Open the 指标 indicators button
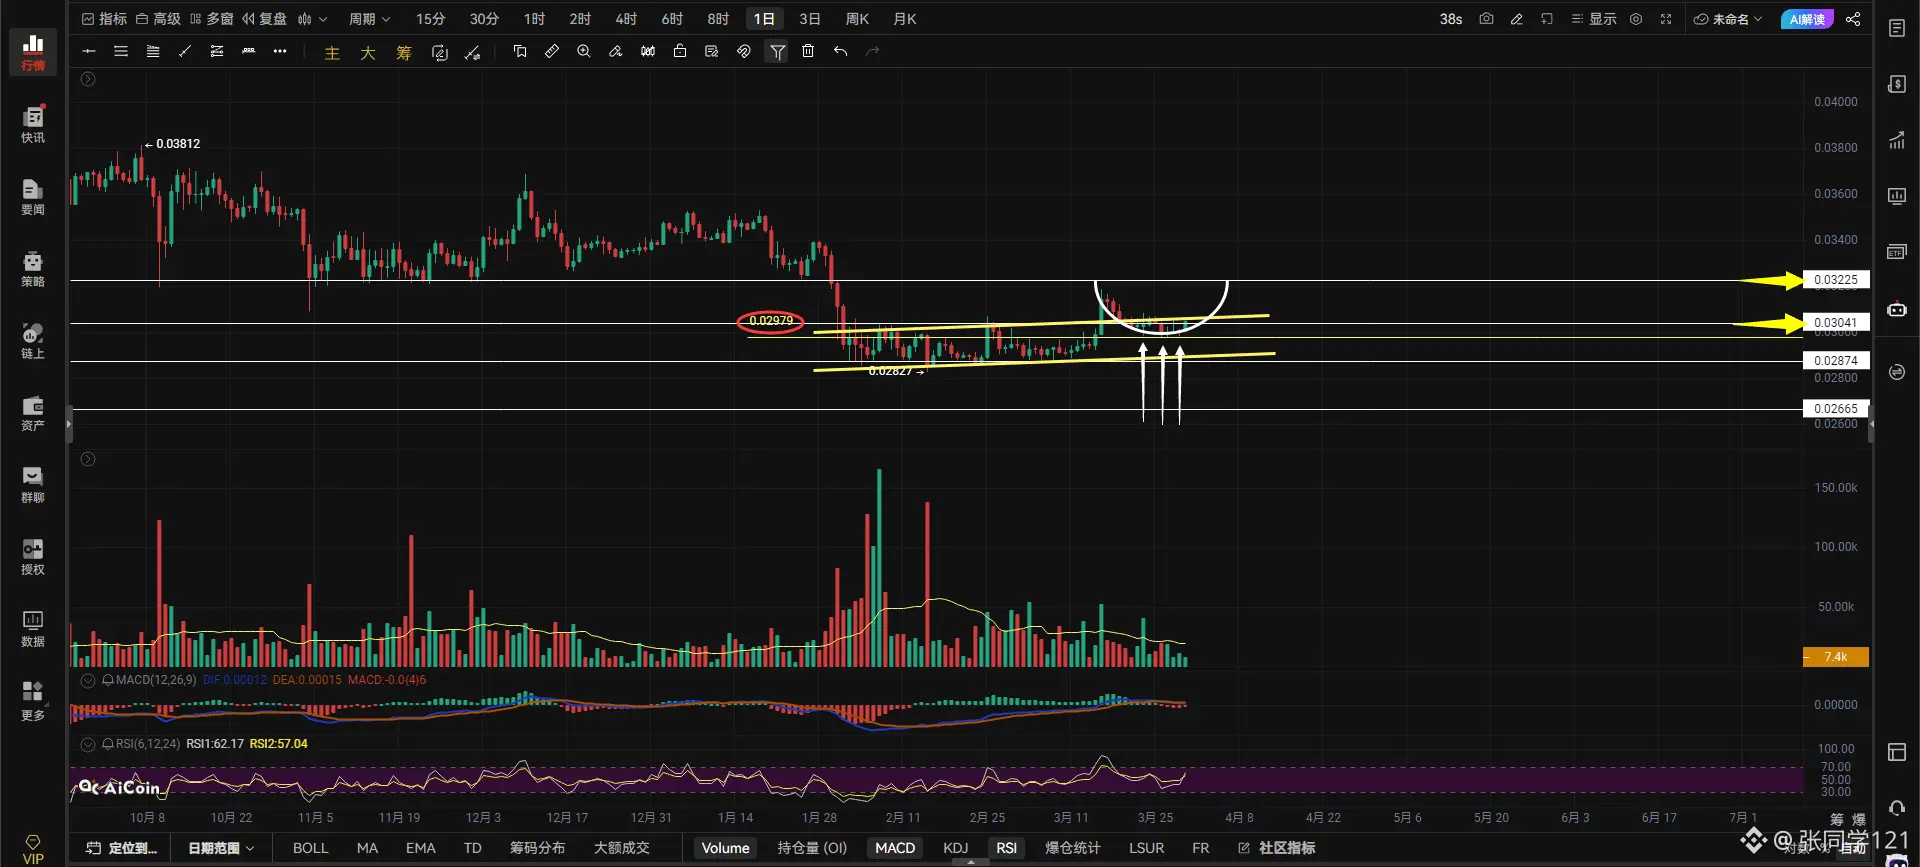This screenshot has height=867, width=1920. click(x=104, y=19)
